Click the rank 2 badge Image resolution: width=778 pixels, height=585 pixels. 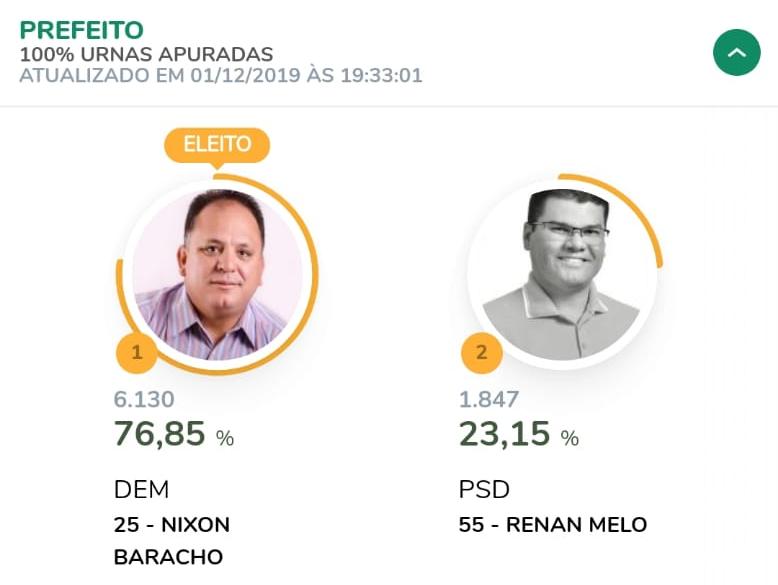tap(481, 353)
